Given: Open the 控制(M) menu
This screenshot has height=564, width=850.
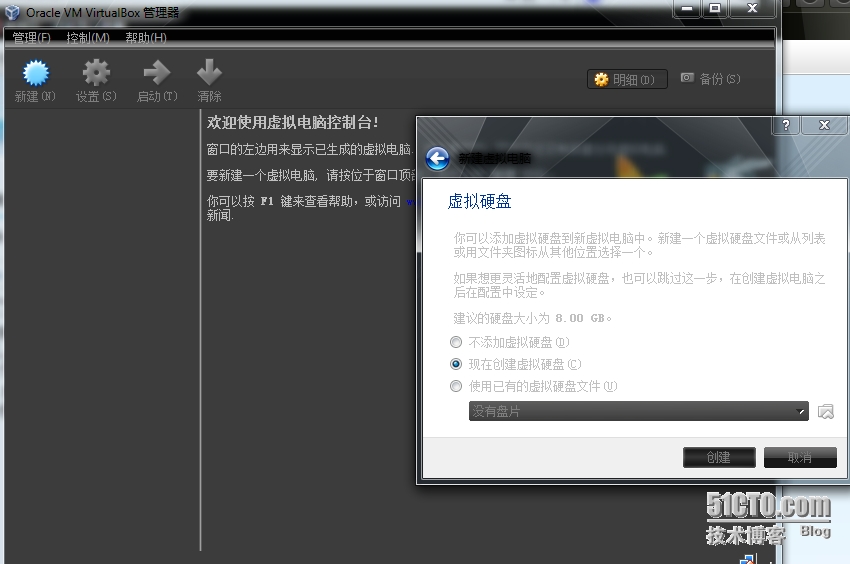Looking at the screenshot, I should tap(88, 37).
